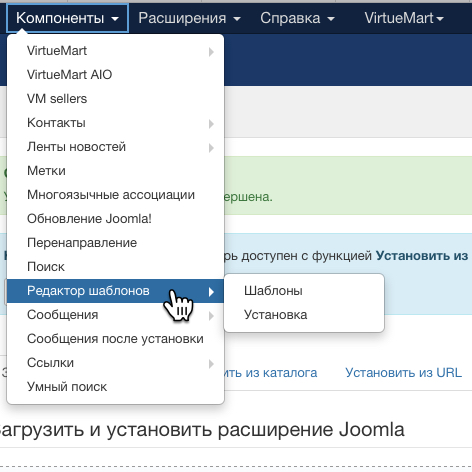The width and height of the screenshot is (472, 472).
Task: Select VirtueMart in Компоненты dropdown
Action: coord(115,51)
